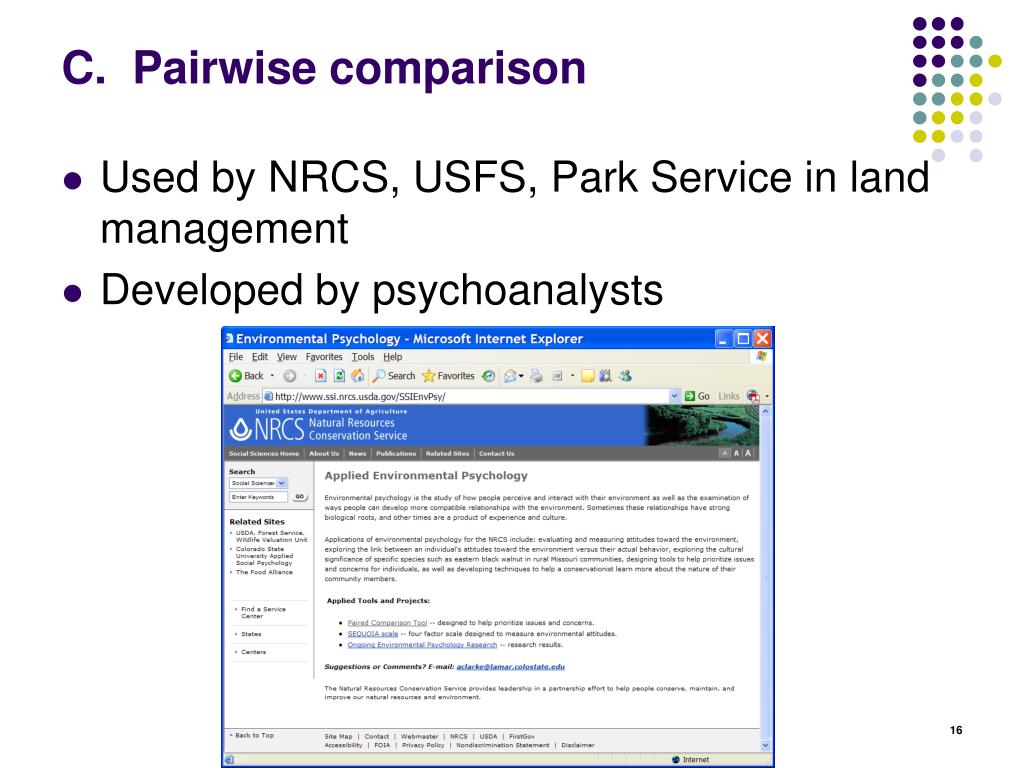Open the View menu
1024x768 pixels.
287,357
